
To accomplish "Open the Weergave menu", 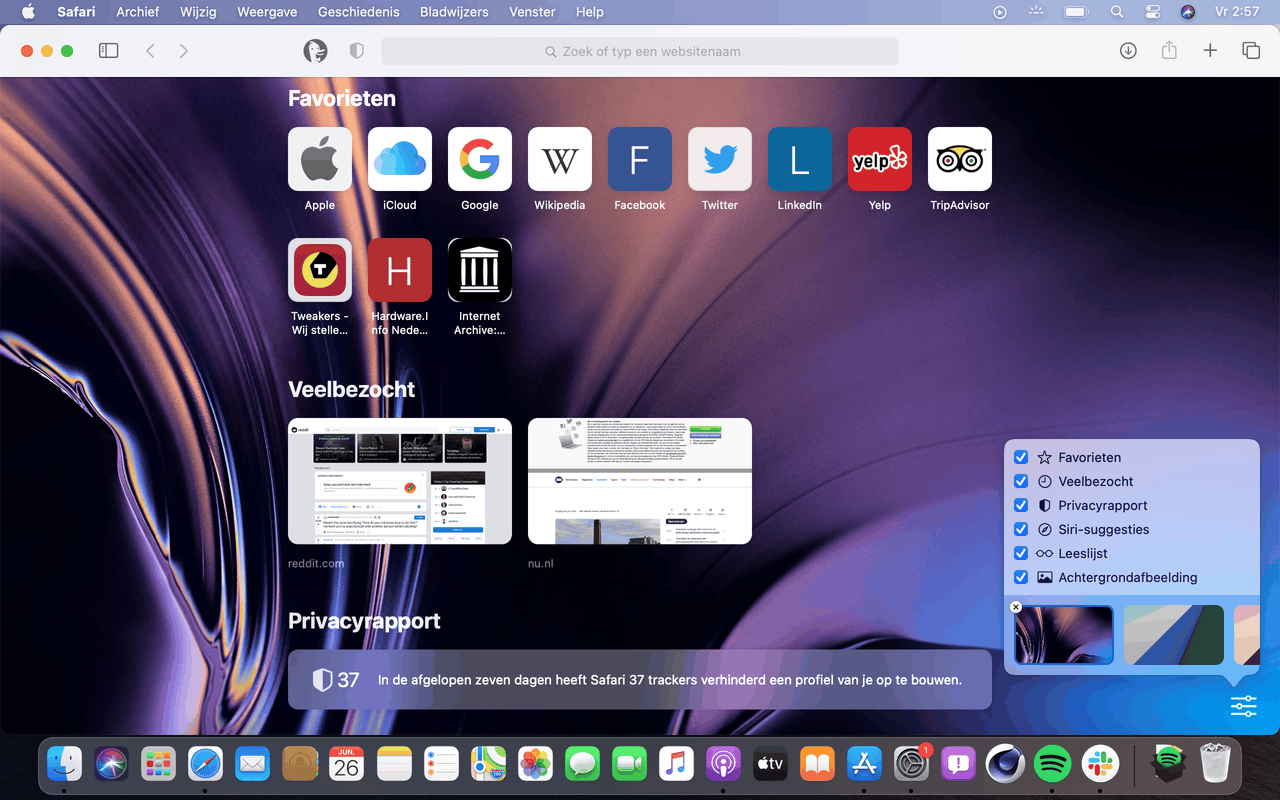I will [267, 12].
